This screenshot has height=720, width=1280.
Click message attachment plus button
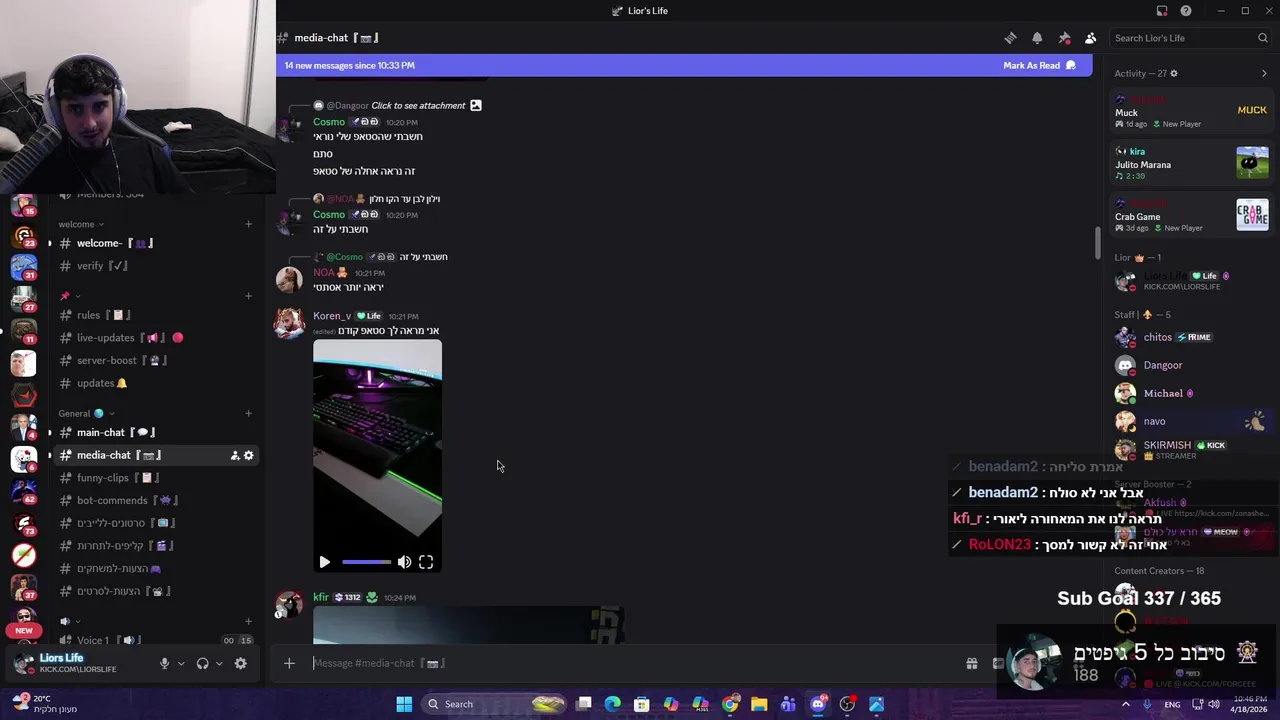point(289,663)
